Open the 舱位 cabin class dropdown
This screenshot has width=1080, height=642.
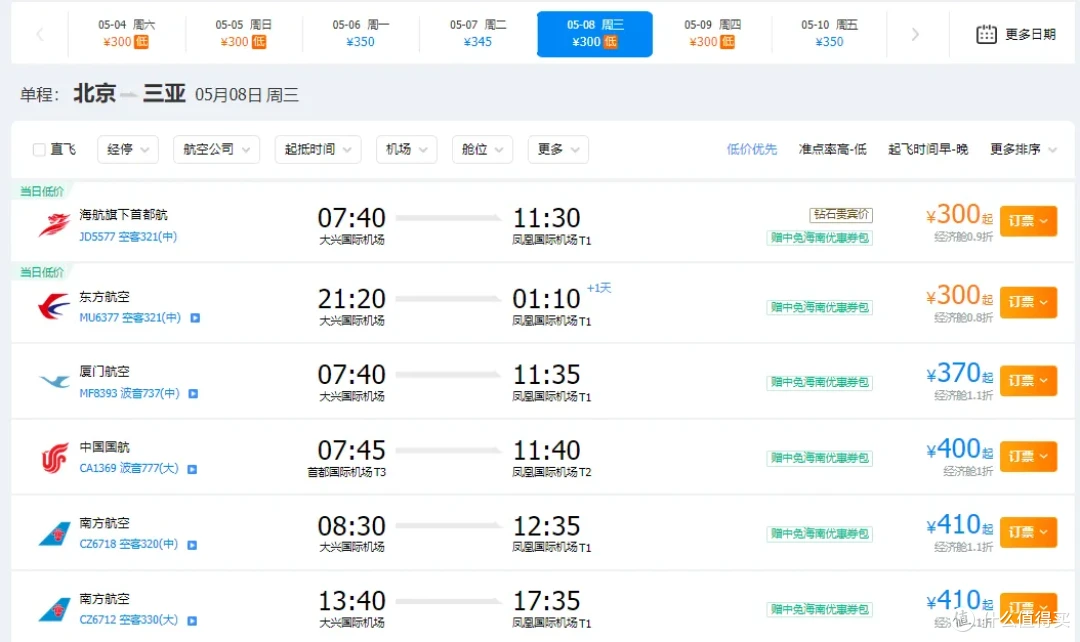coord(482,149)
